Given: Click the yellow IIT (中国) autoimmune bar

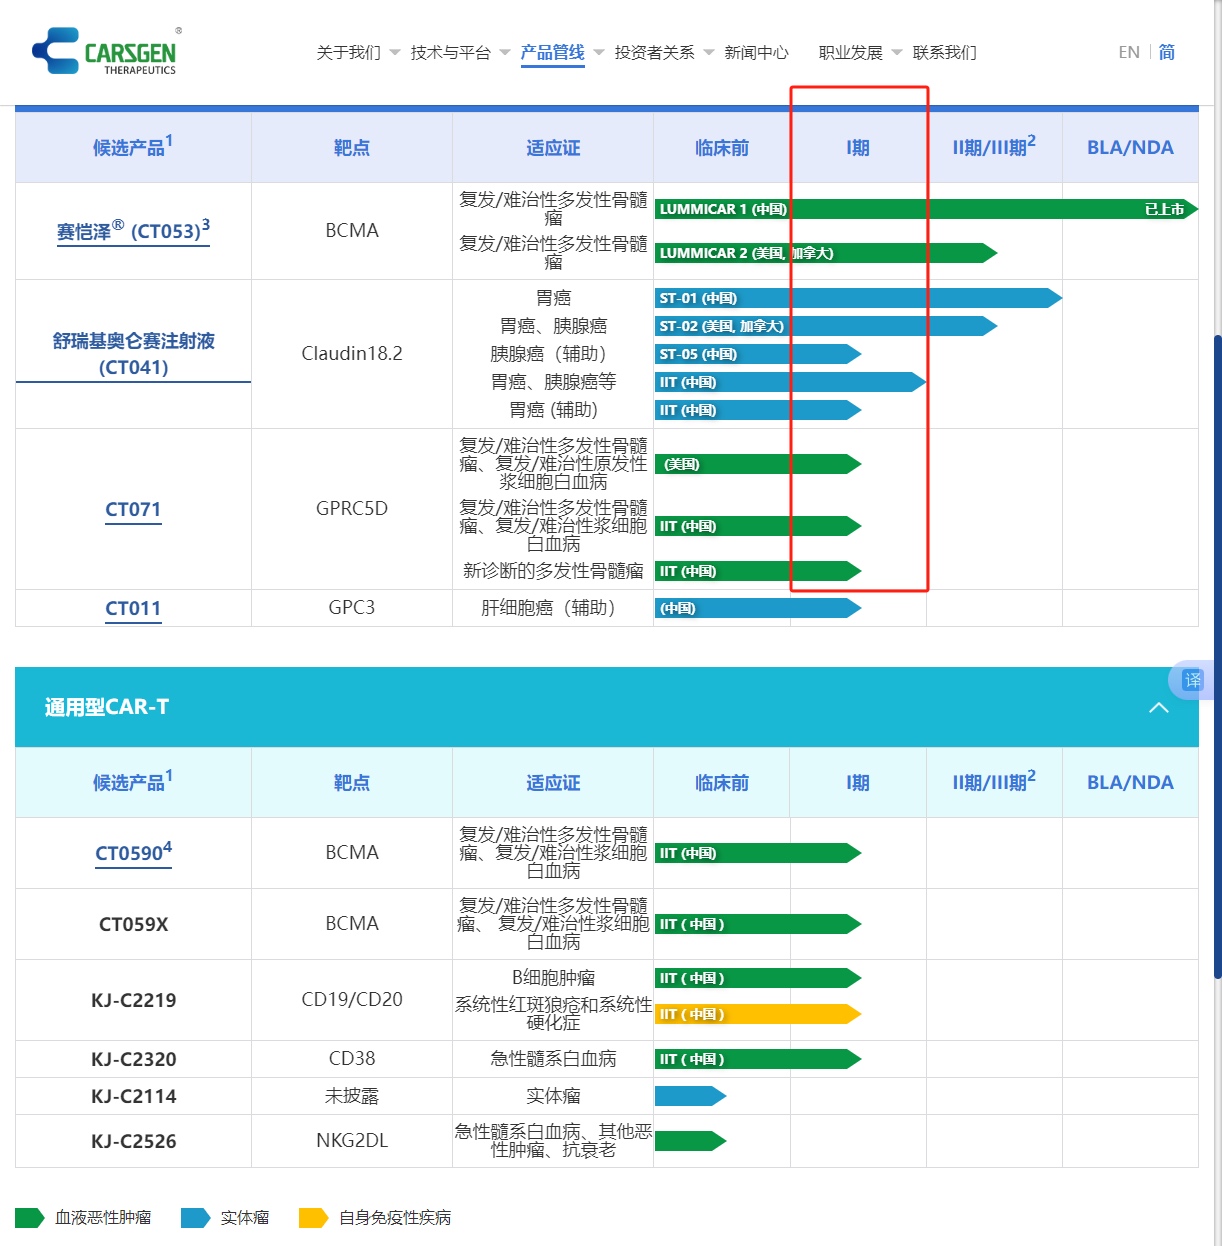Looking at the screenshot, I should pos(758,1014).
